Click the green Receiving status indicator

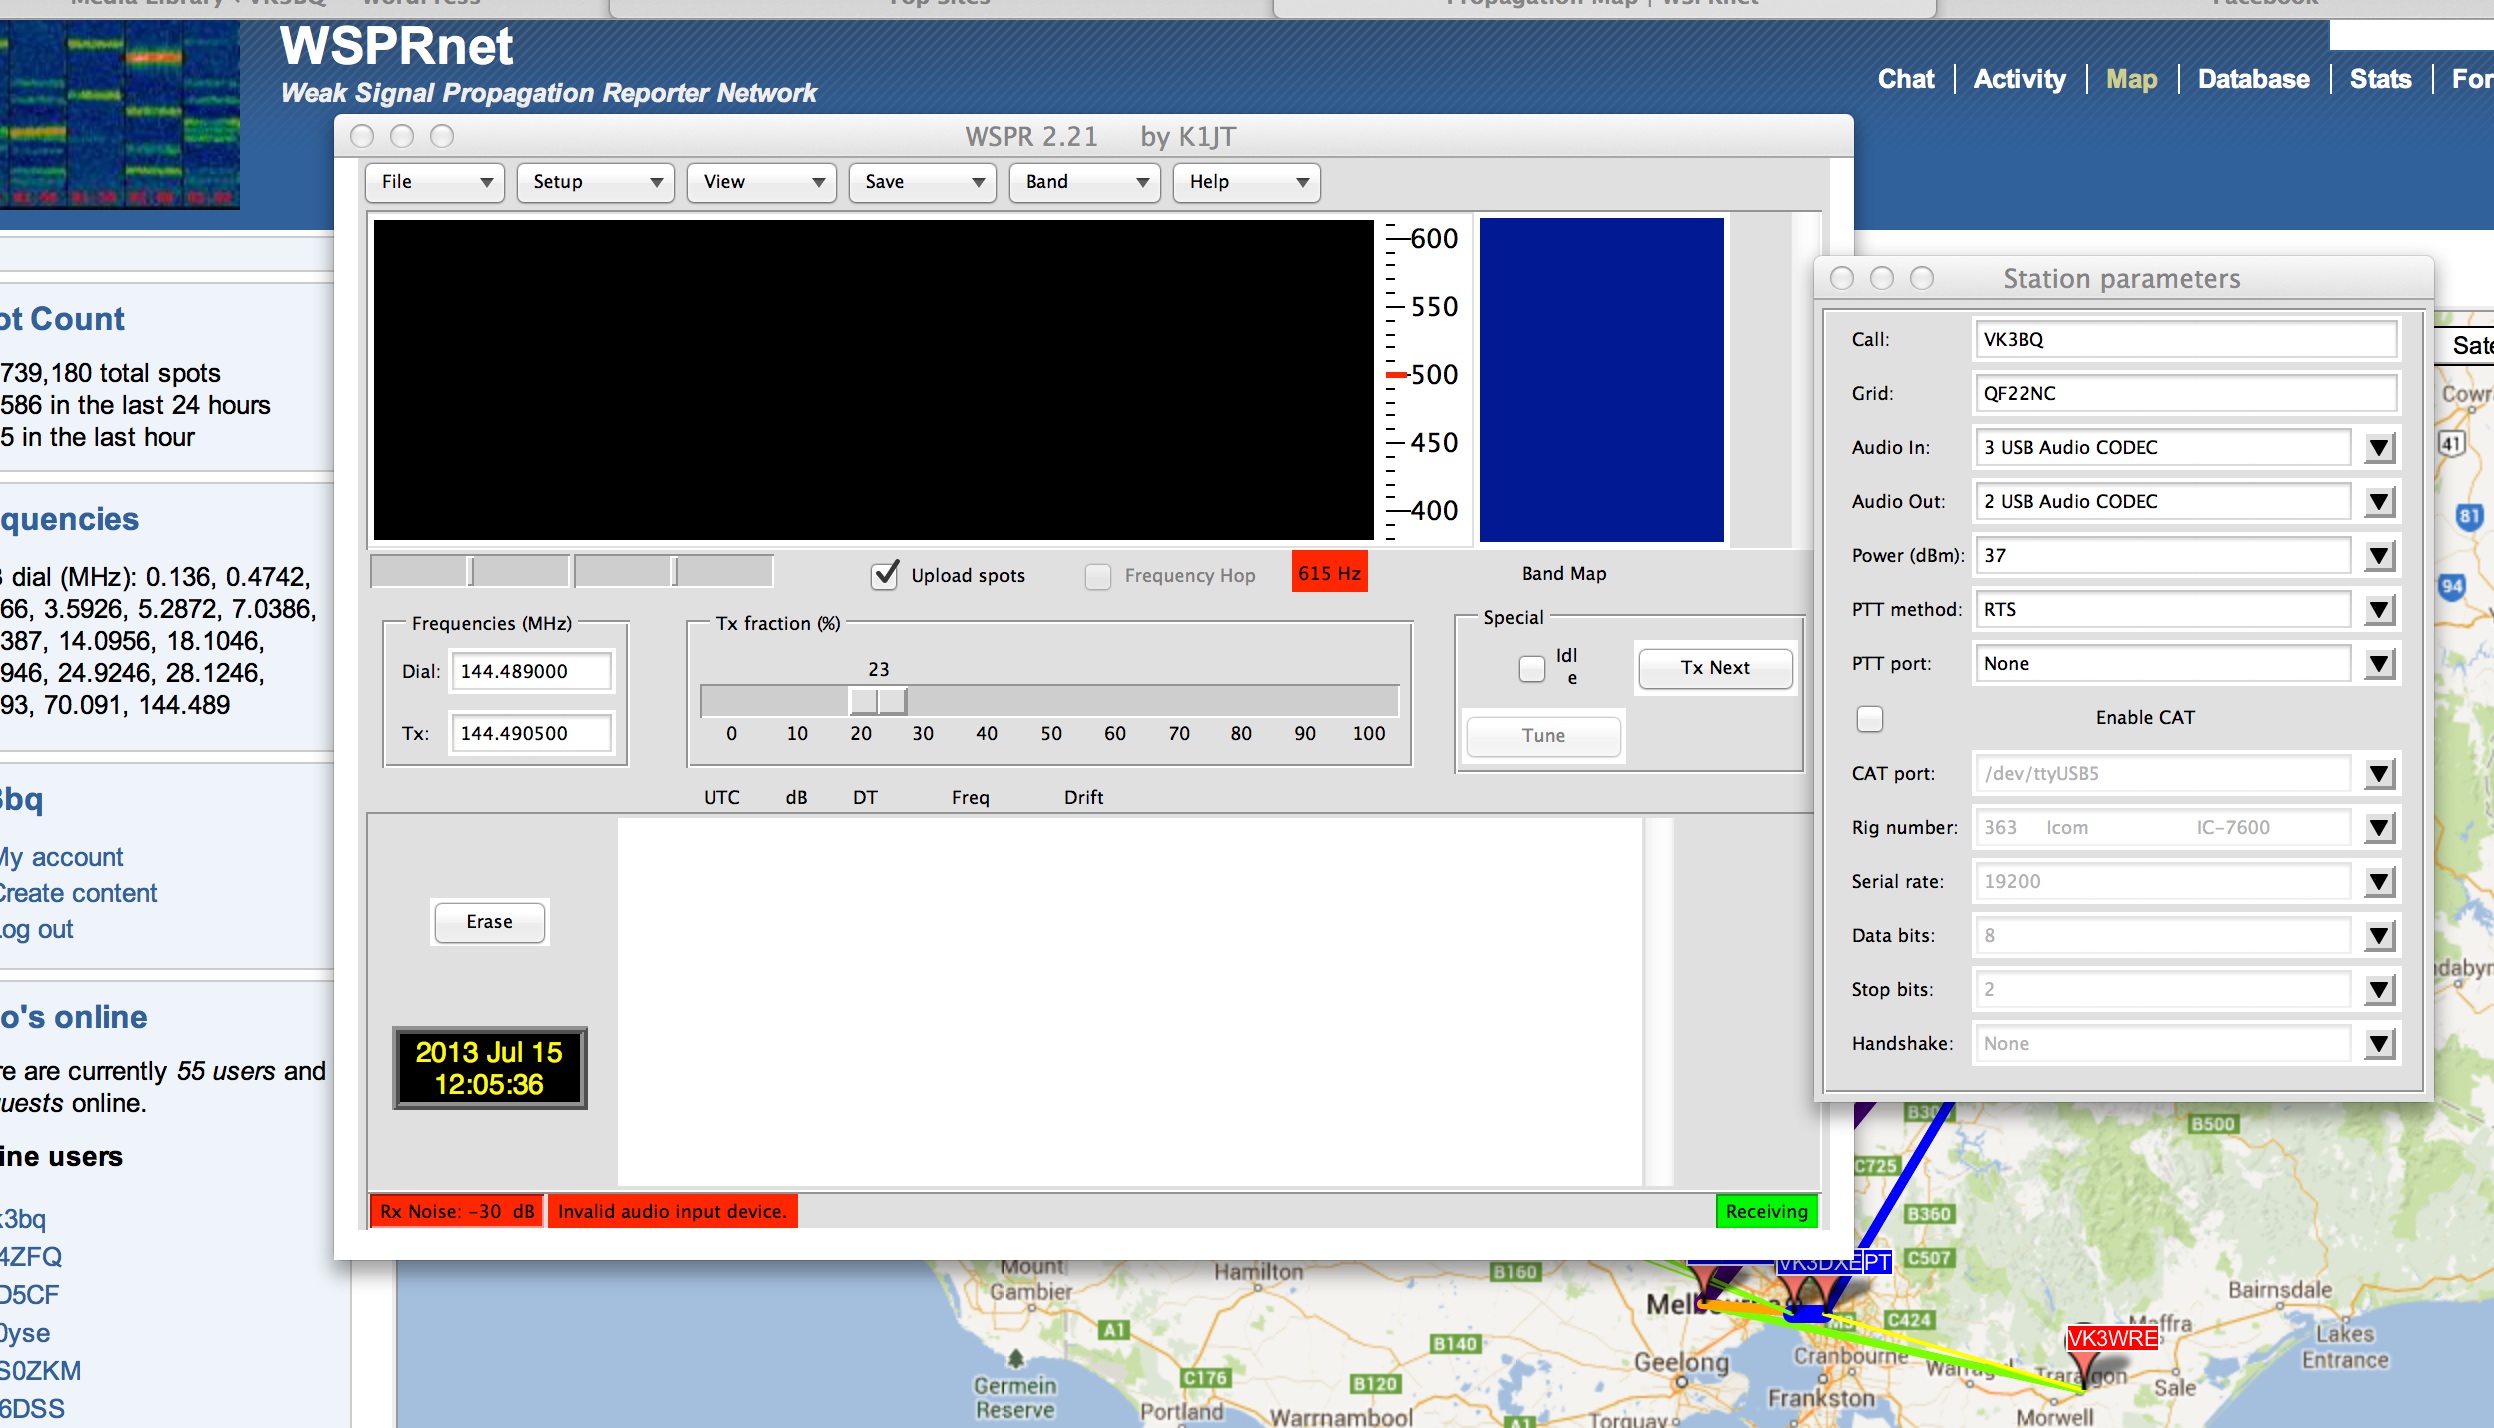tap(1765, 1211)
